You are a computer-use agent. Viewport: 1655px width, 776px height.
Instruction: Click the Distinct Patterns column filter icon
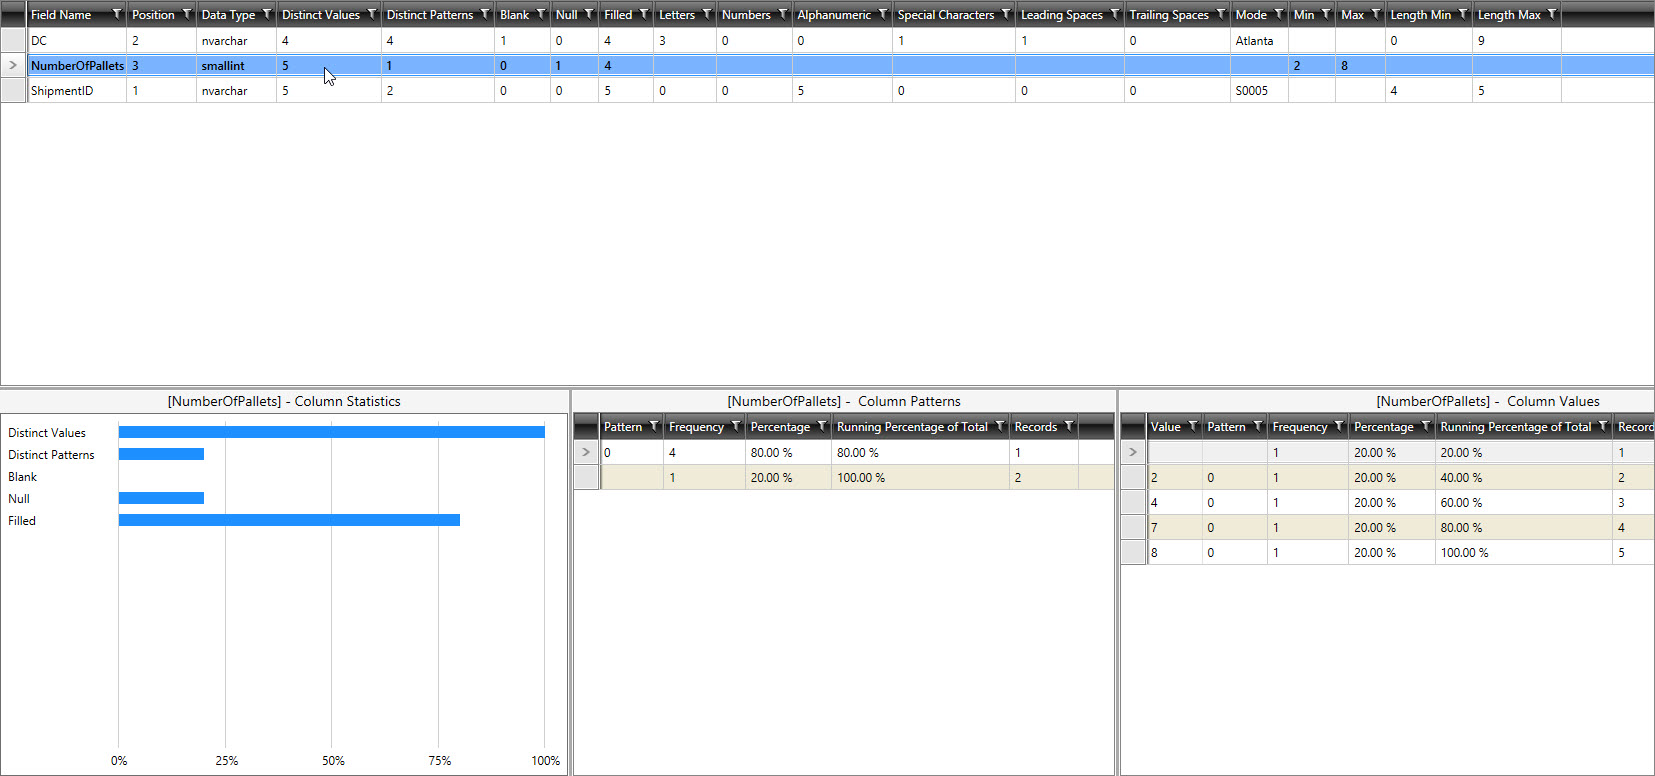[x=484, y=14]
